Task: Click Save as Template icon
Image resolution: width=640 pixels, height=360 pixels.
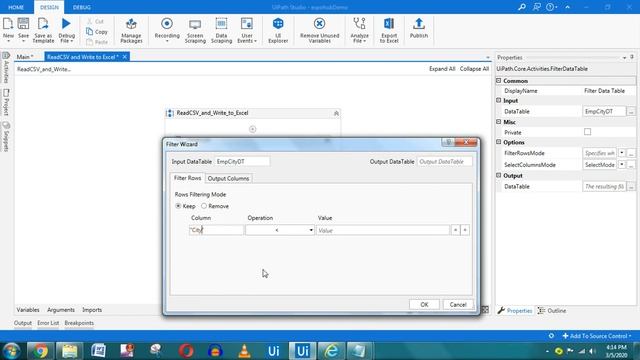Action: (43, 24)
